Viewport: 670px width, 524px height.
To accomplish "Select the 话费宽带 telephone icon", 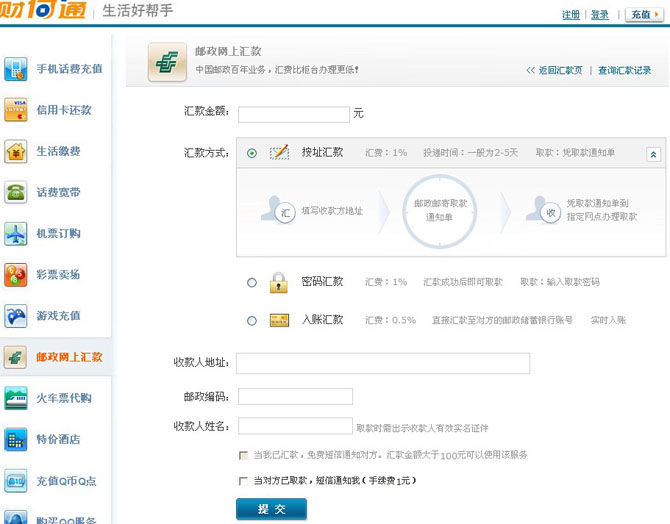I will tap(16, 192).
